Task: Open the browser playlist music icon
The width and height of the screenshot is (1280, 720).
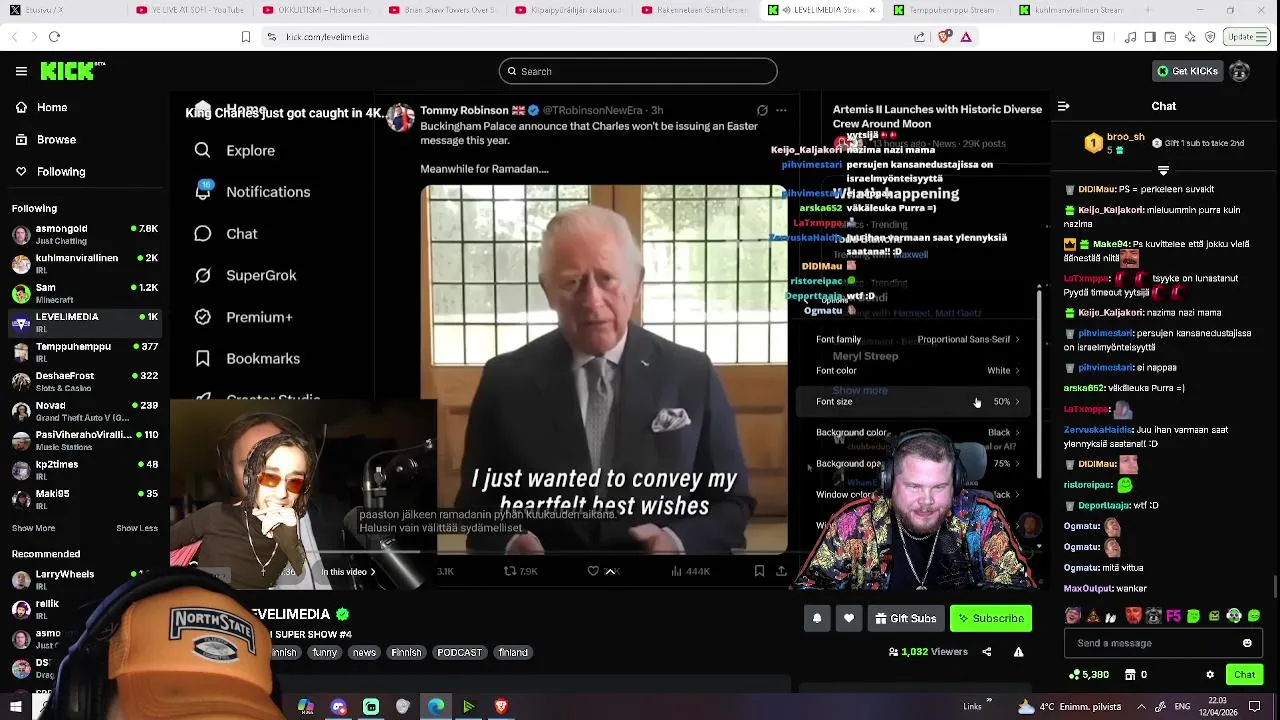Action: [1130, 37]
